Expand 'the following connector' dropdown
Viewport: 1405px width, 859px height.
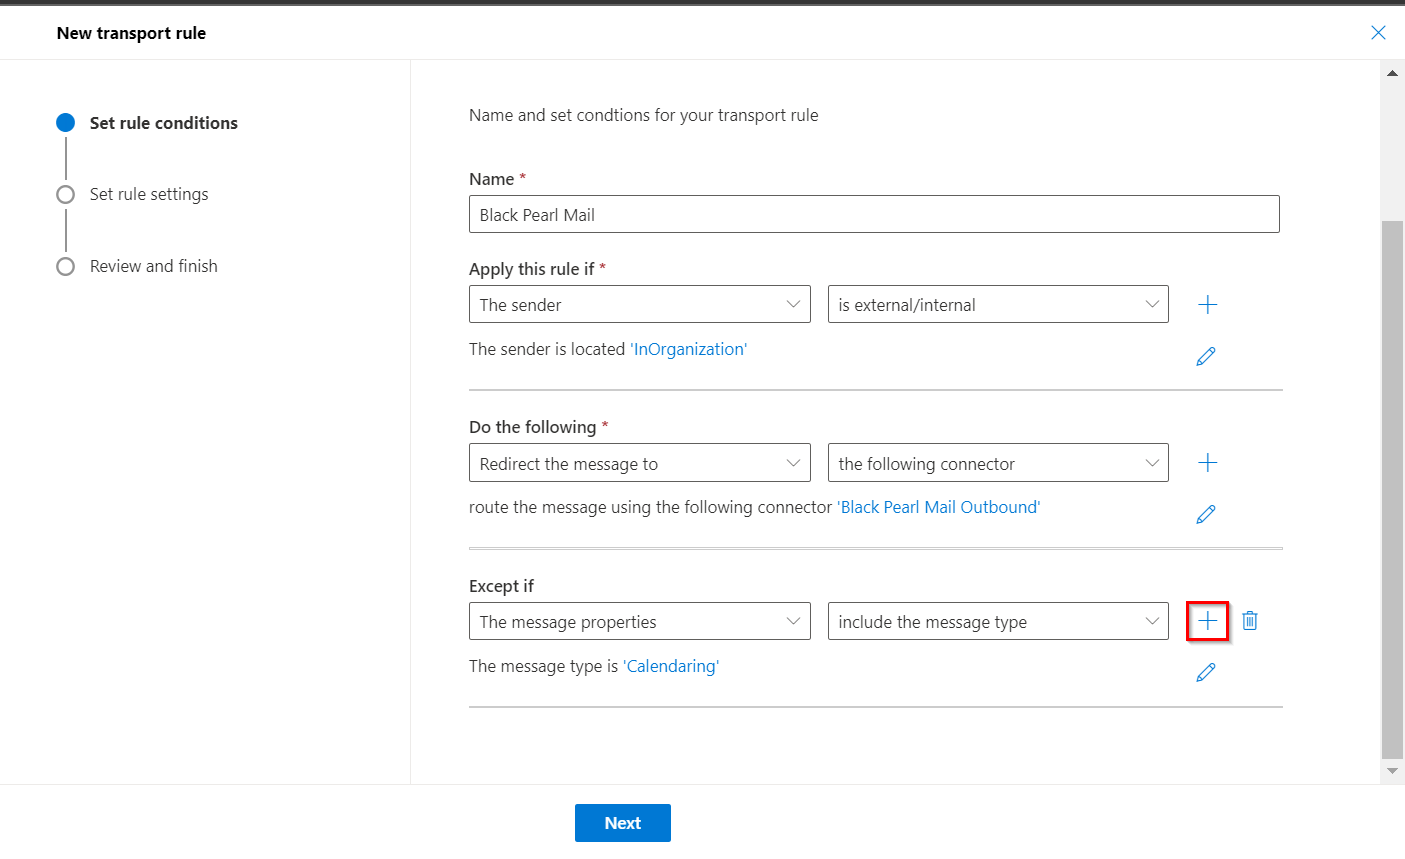click(997, 463)
